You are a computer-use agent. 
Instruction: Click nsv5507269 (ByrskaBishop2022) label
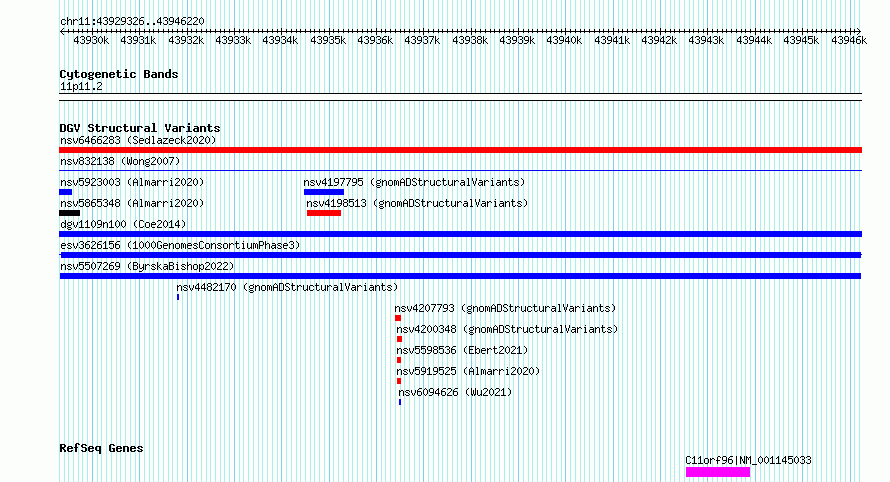pos(147,266)
